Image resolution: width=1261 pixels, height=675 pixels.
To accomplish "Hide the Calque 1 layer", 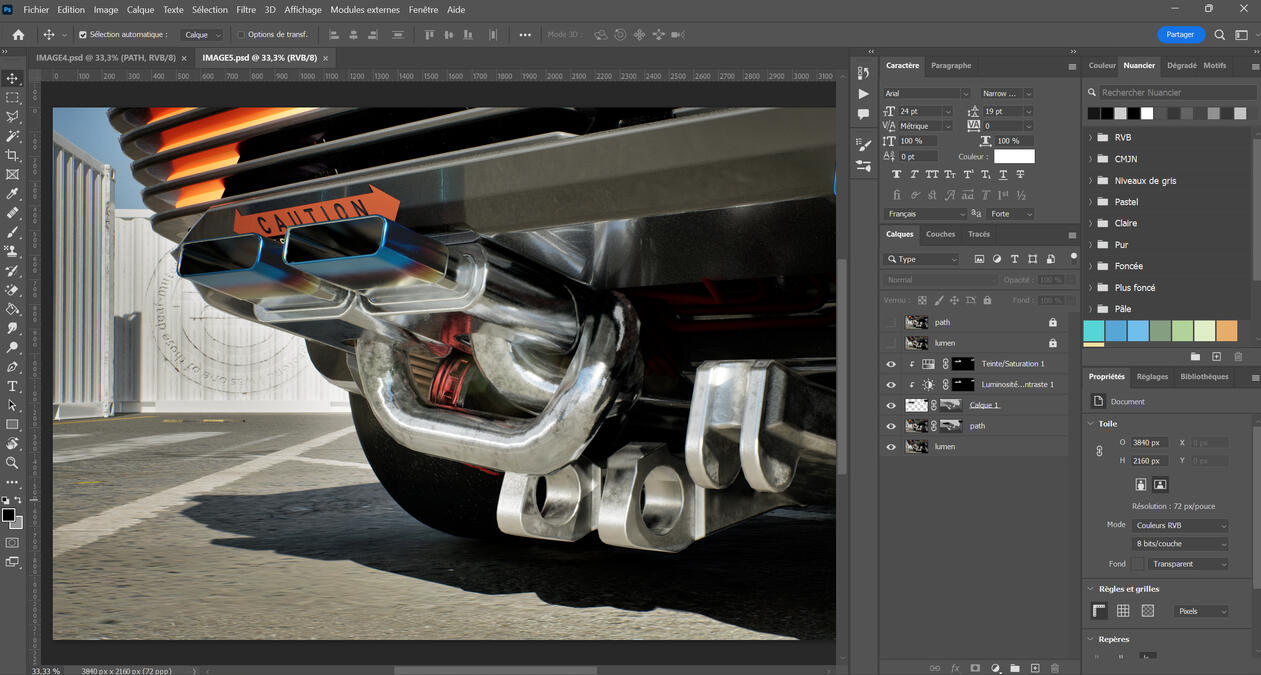I will [x=891, y=405].
